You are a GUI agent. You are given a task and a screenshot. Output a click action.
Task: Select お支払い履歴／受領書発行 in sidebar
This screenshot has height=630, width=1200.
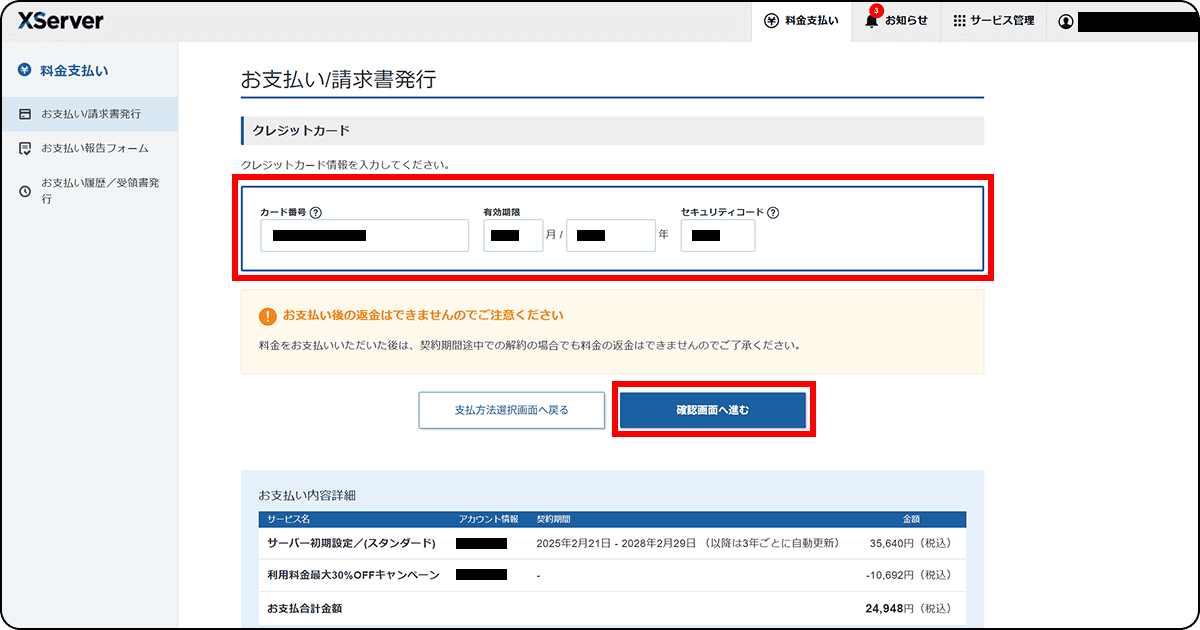pos(89,191)
